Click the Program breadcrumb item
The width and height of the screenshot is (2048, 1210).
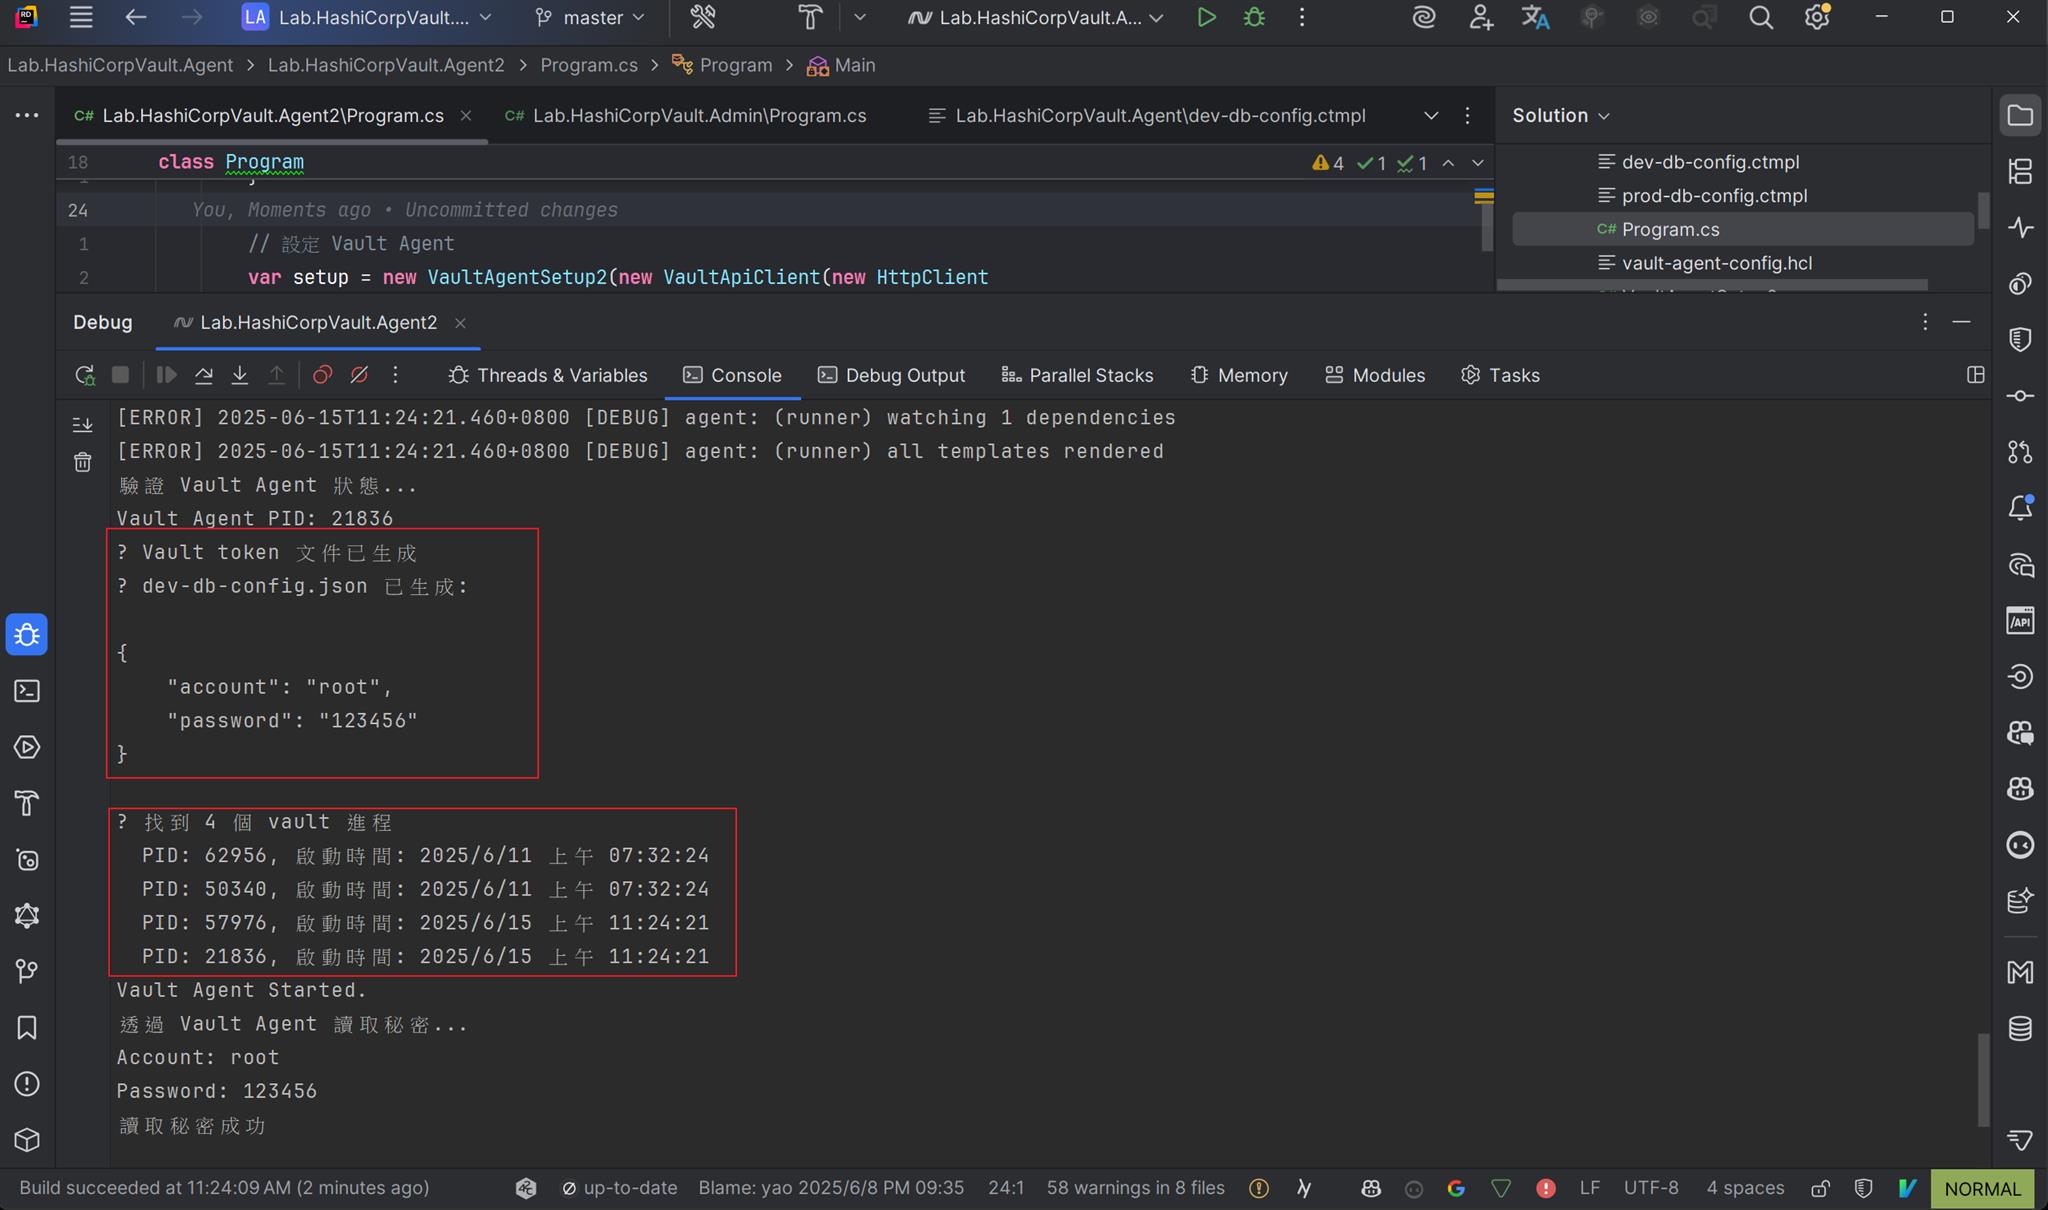(723, 65)
